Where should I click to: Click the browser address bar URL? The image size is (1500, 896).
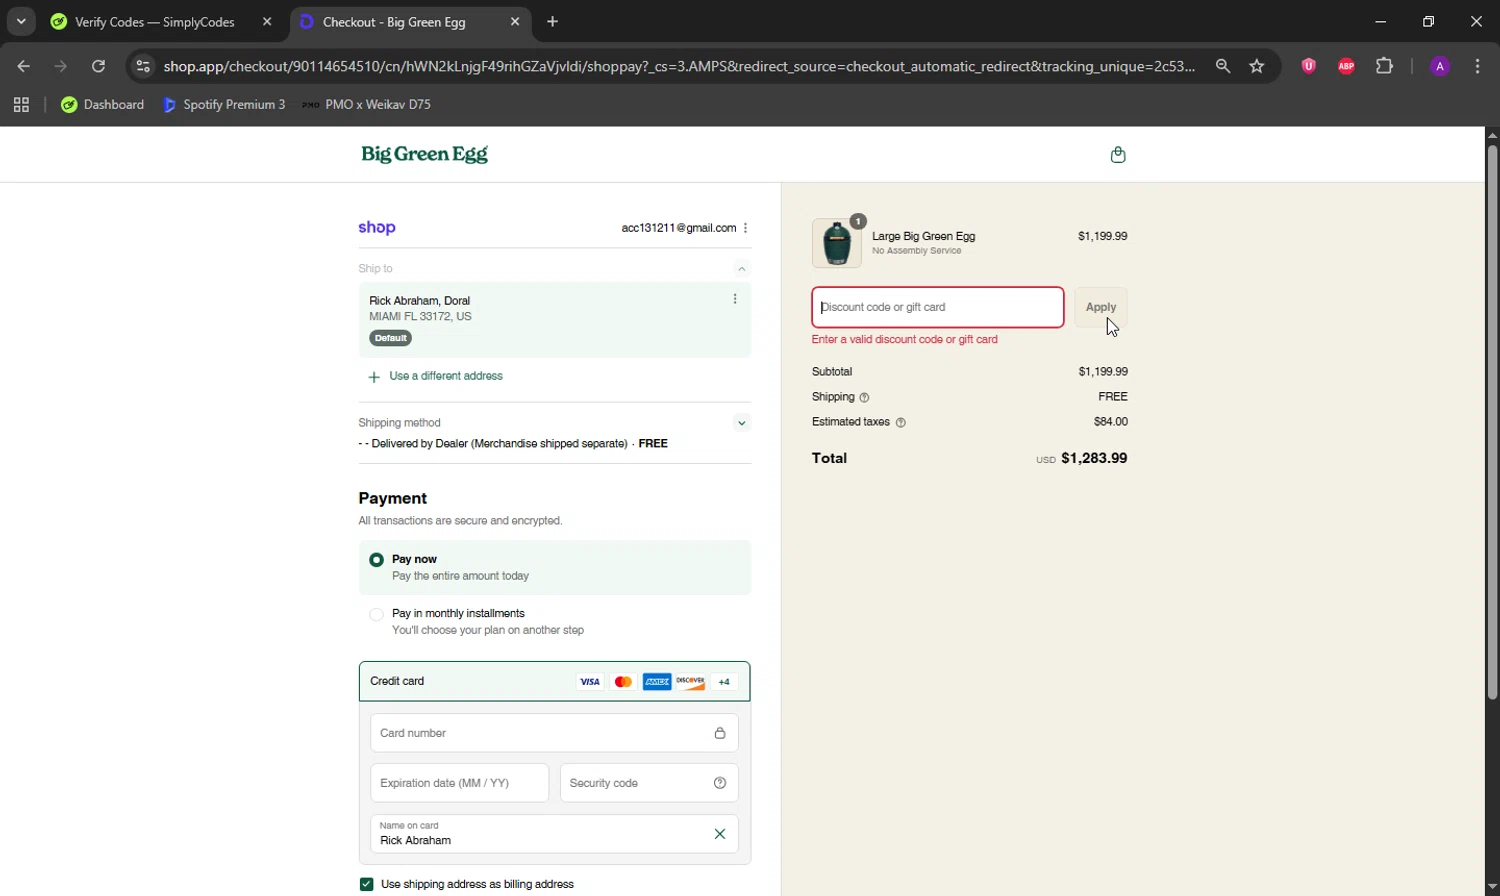(x=680, y=66)
